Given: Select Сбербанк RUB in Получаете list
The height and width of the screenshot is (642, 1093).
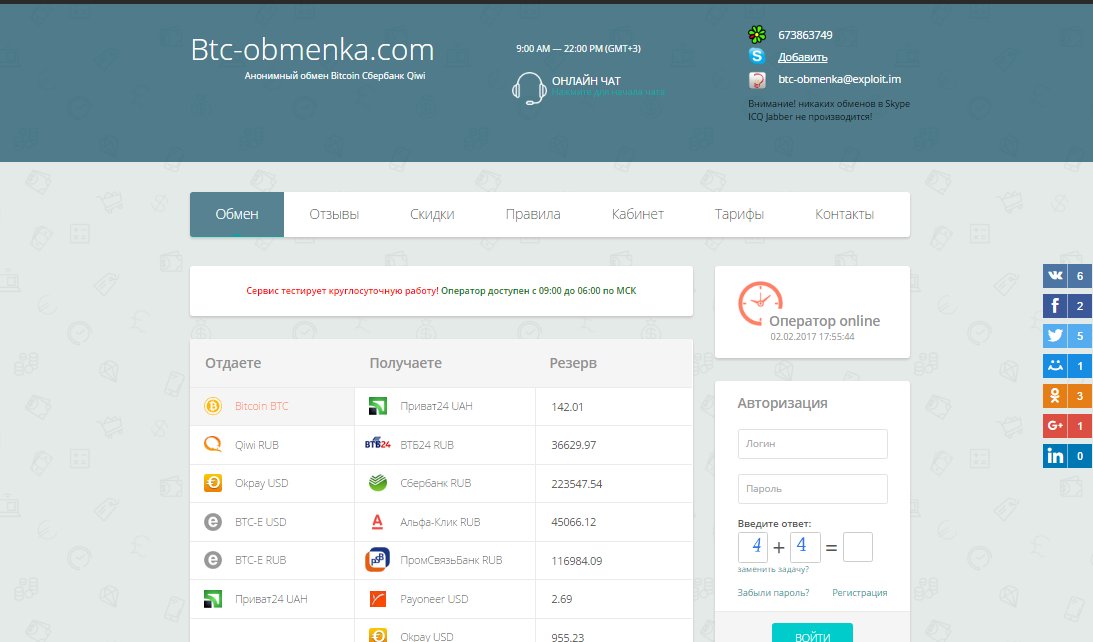Looking at the screenshot, I should [x=445, y=483].
